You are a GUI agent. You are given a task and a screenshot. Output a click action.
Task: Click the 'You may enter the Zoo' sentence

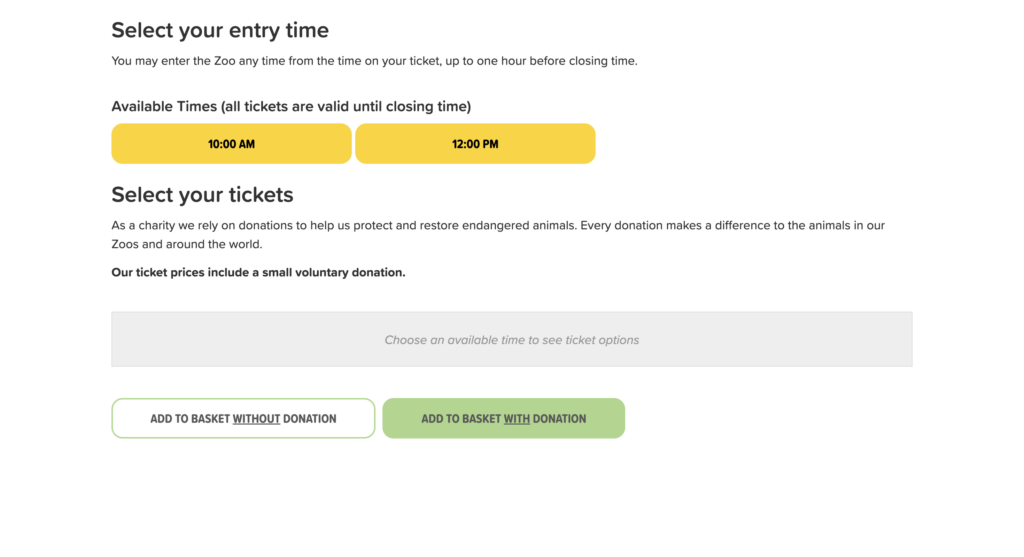(374, 61)
